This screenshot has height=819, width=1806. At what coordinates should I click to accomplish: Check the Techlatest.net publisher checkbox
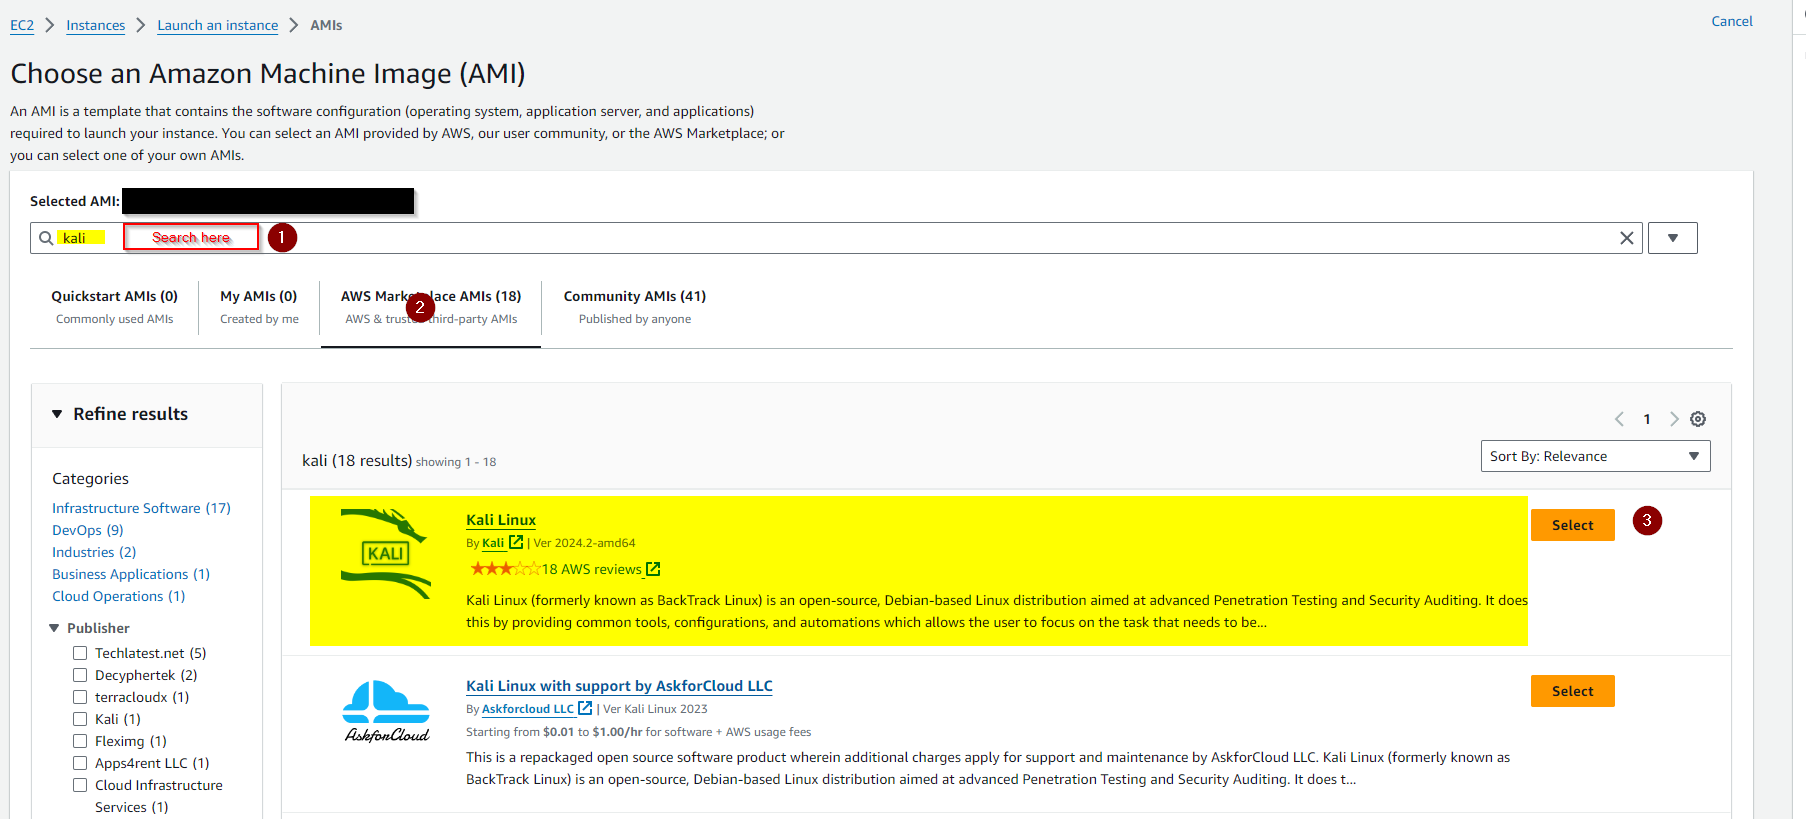click(x=80, y=653)
